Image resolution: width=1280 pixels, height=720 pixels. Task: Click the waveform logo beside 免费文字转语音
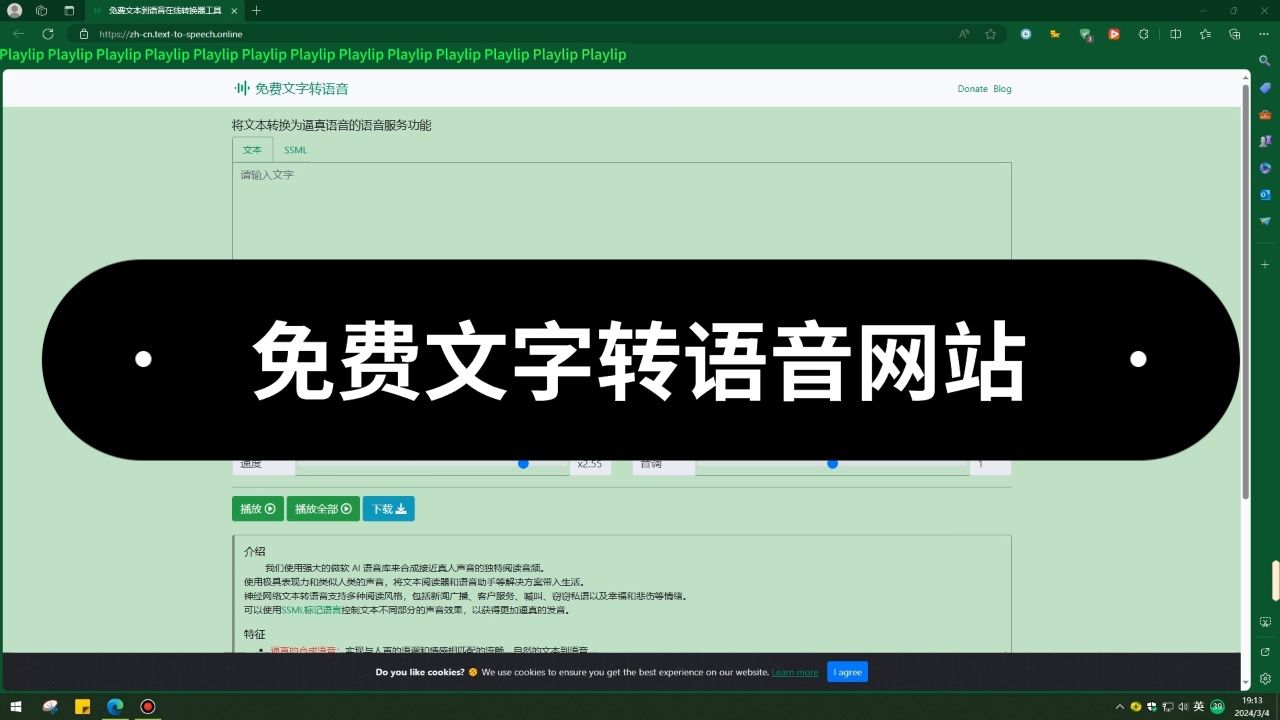click(x=240, y=88)
